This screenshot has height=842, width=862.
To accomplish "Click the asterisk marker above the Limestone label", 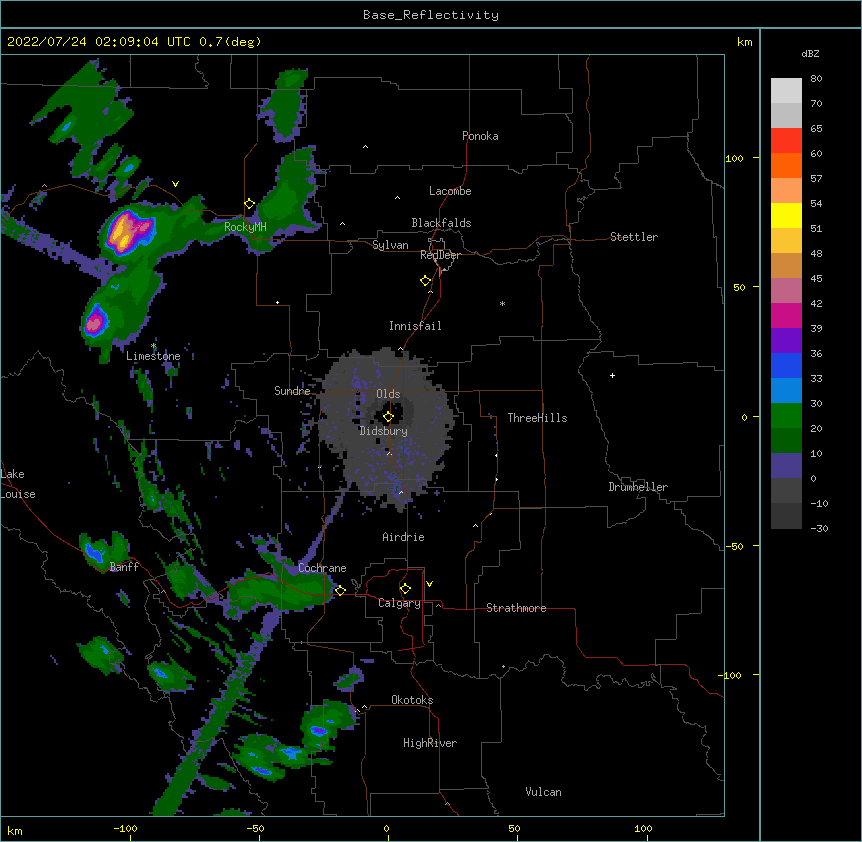I will point(154,346).
